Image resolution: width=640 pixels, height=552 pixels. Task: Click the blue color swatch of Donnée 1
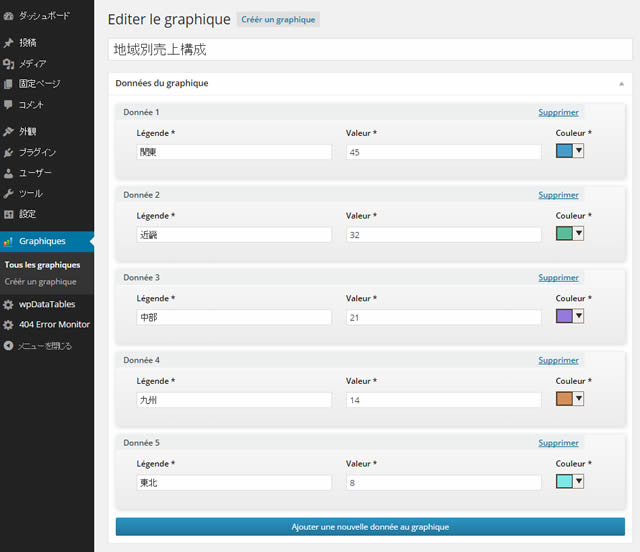tap(564, 151)
